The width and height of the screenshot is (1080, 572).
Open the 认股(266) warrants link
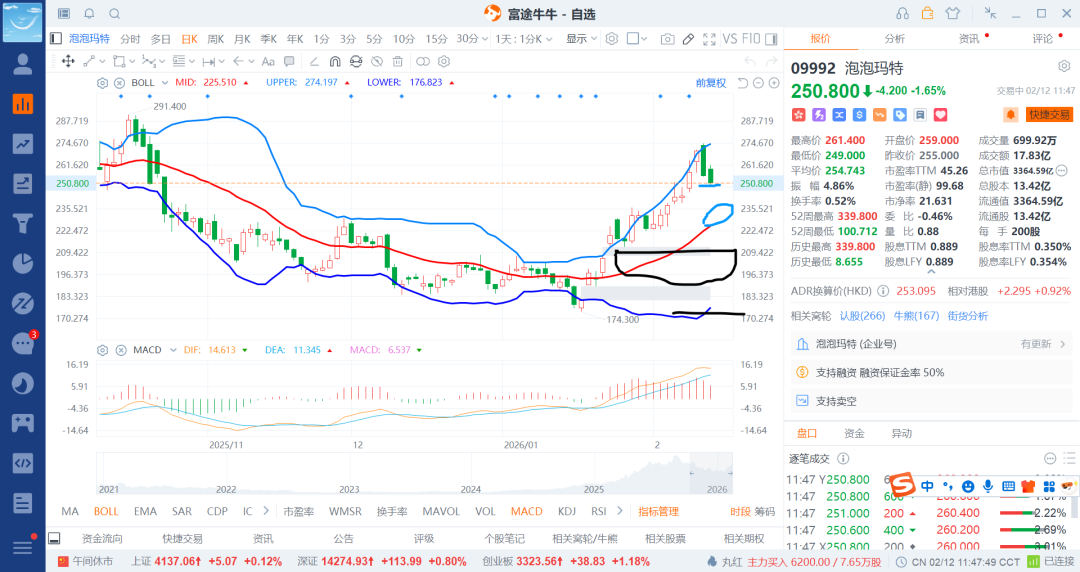[862, 316]
